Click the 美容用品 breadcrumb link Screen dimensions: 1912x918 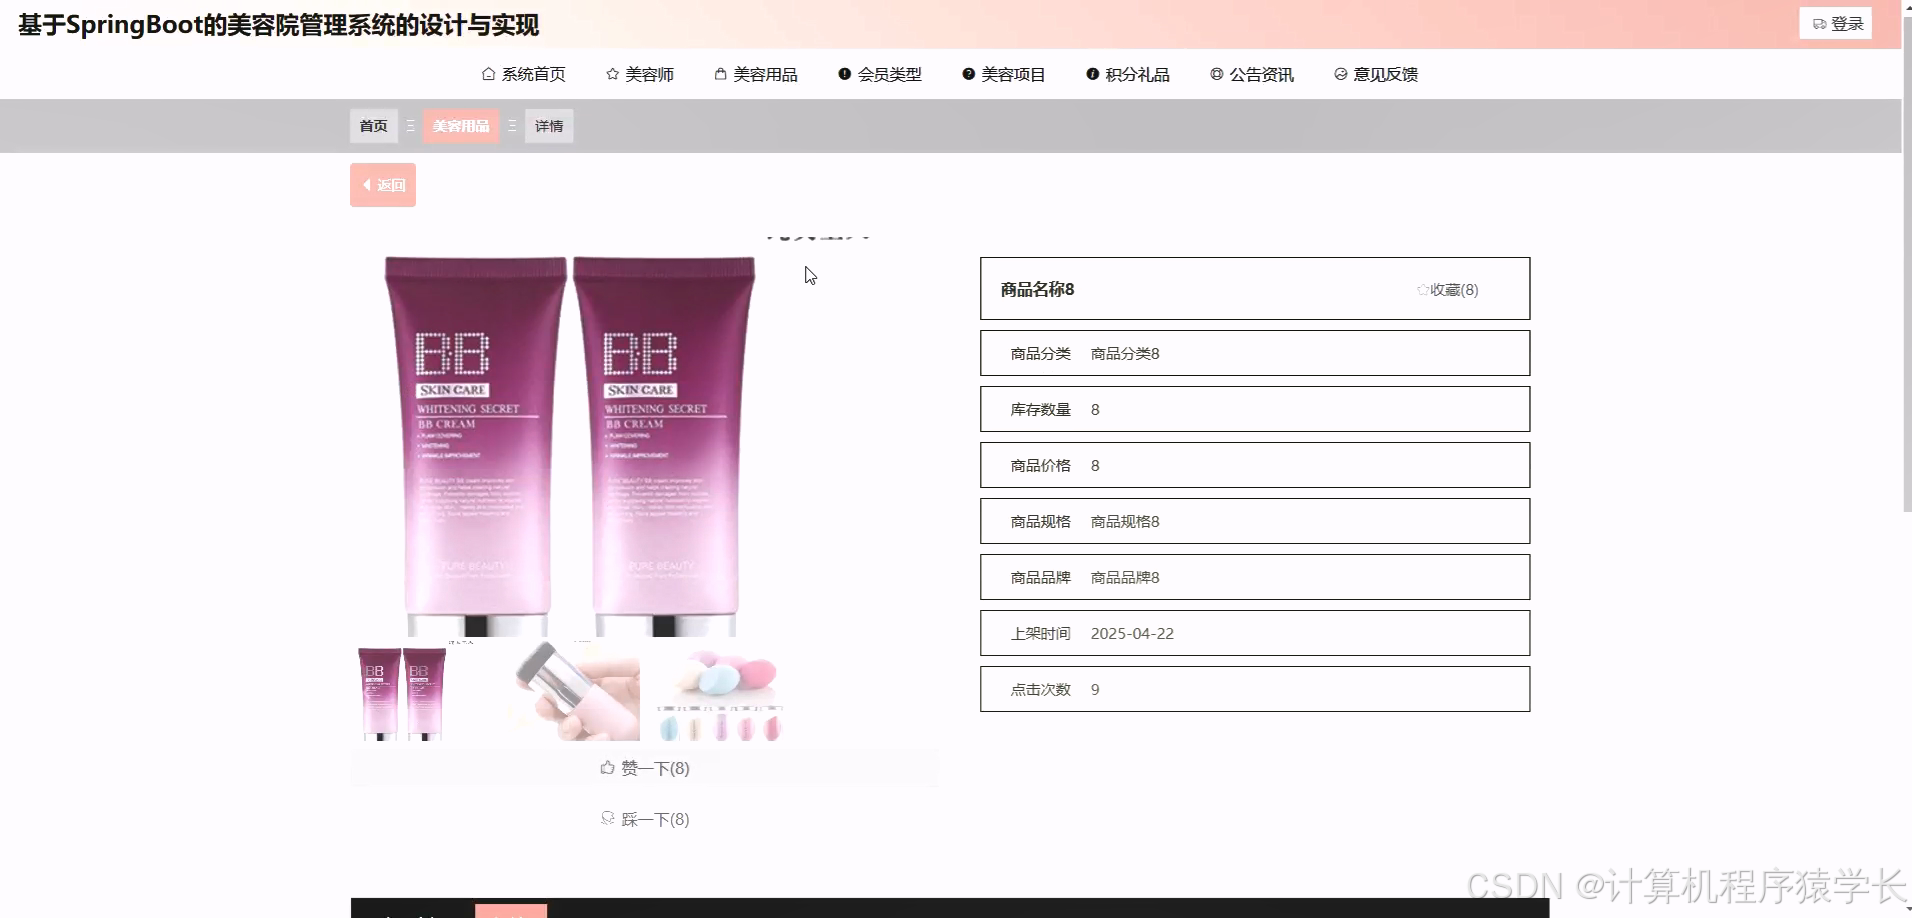[461, 126]
